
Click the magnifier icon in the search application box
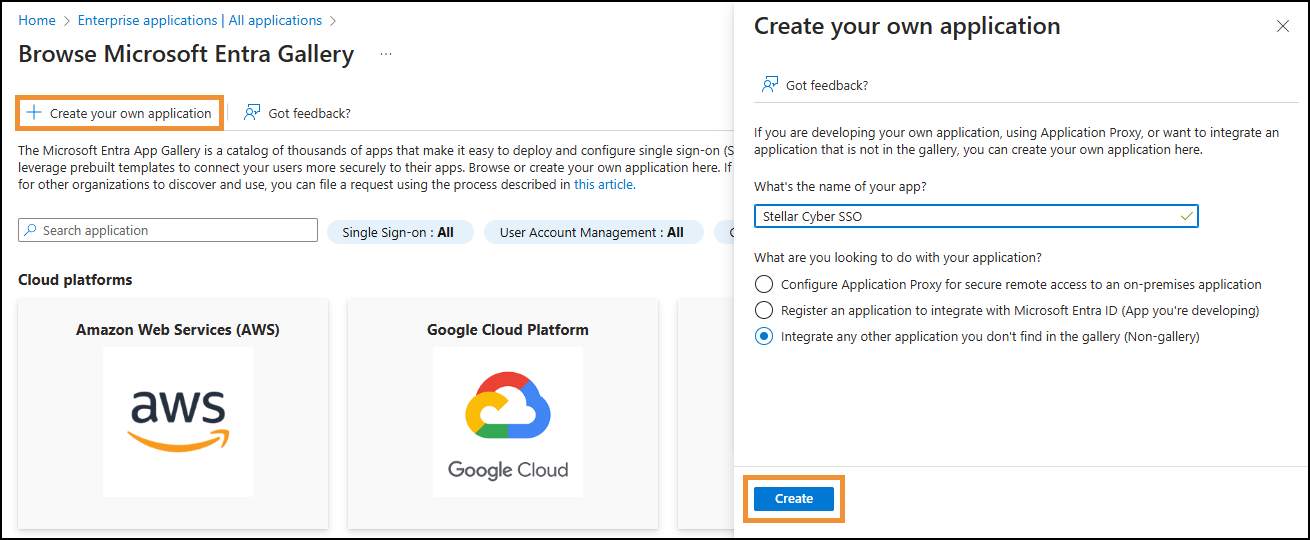point(31,231)
